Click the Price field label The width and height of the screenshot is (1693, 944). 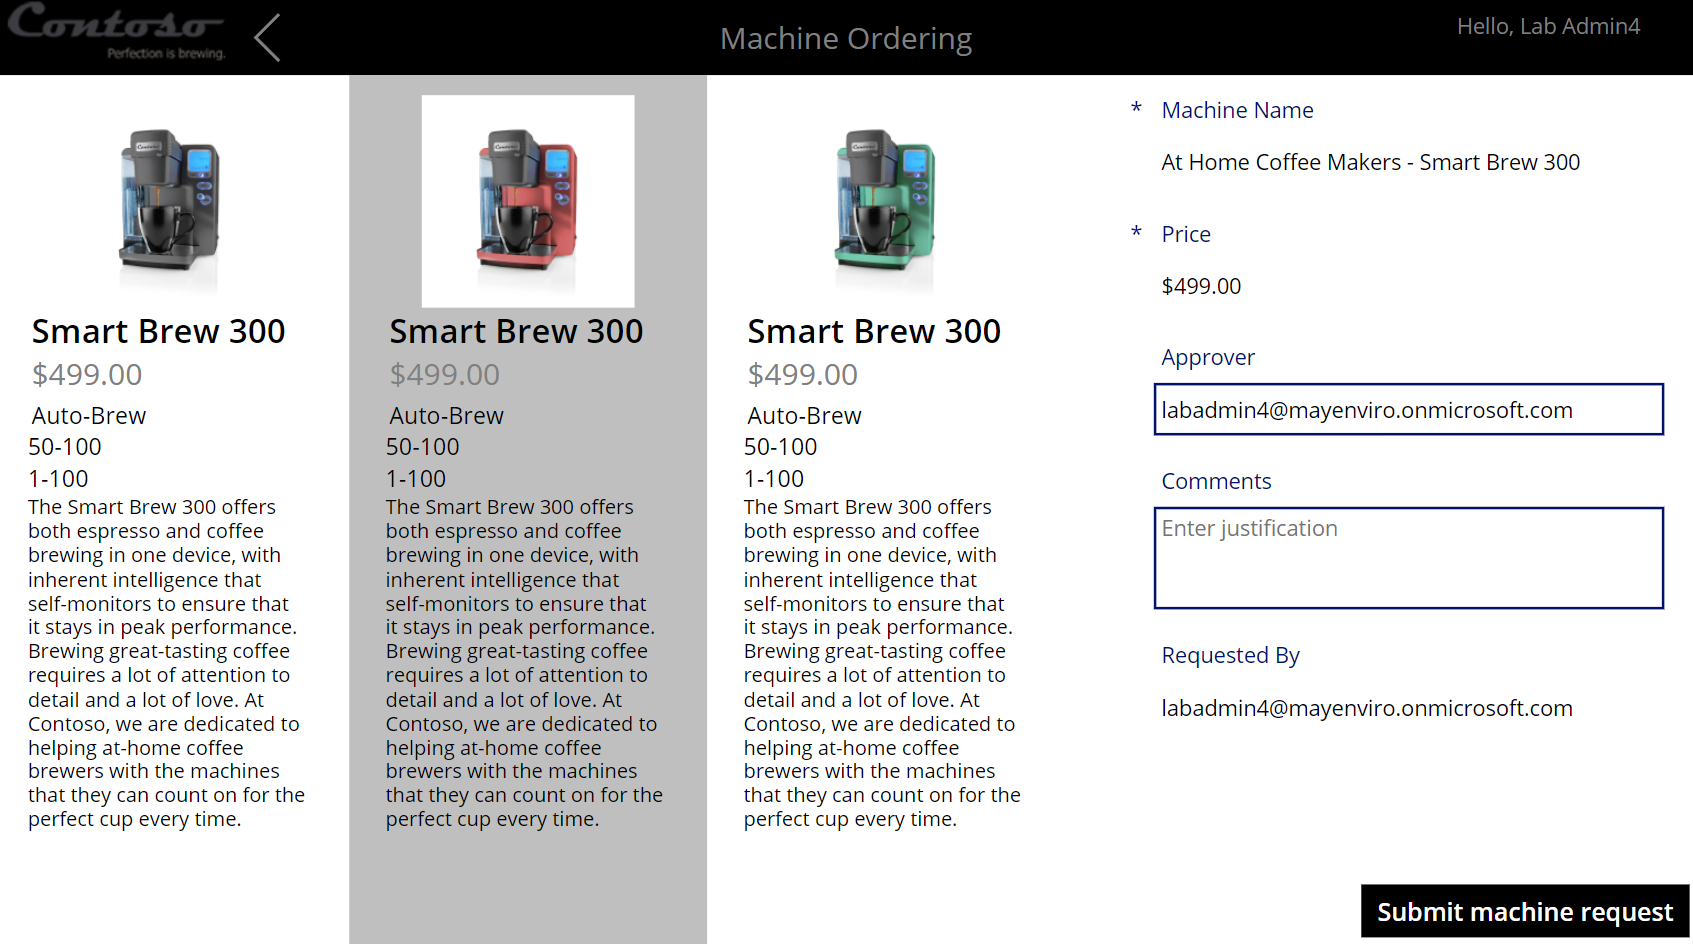click(x=1186, y=234)
